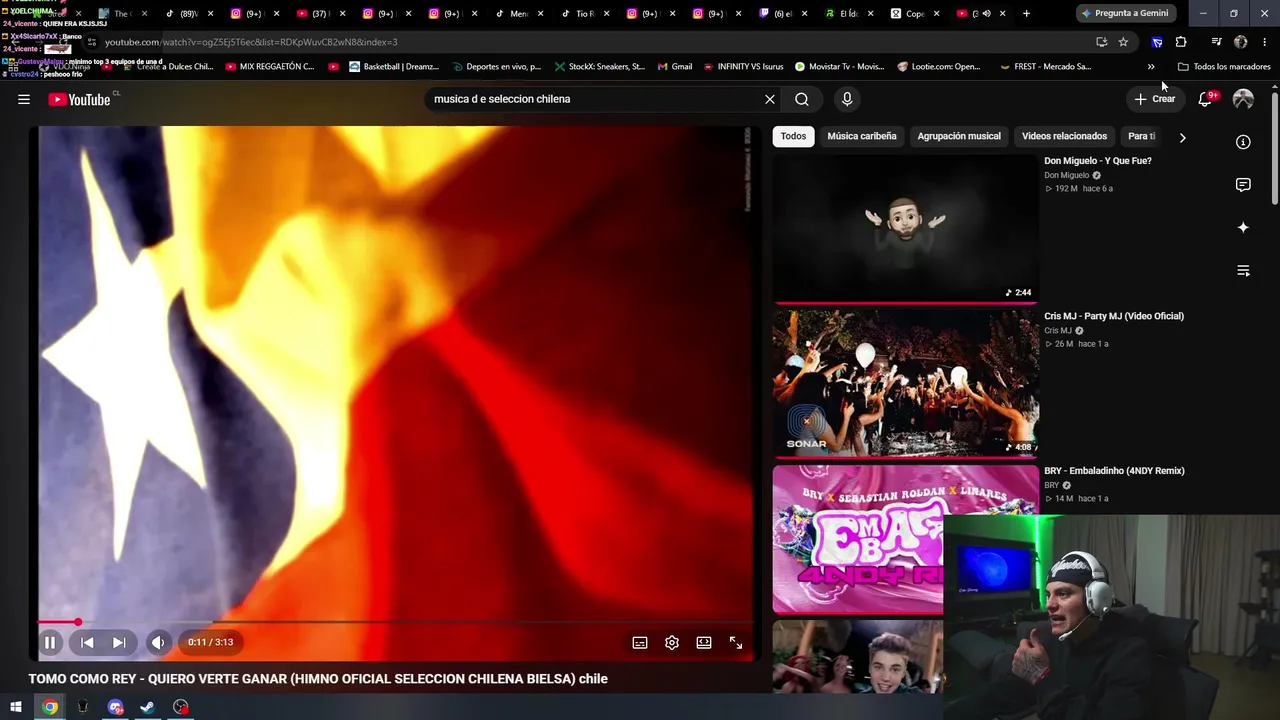
Task: Open the StockX: Sneakers bookmark
Action: (x=599, y=67)
